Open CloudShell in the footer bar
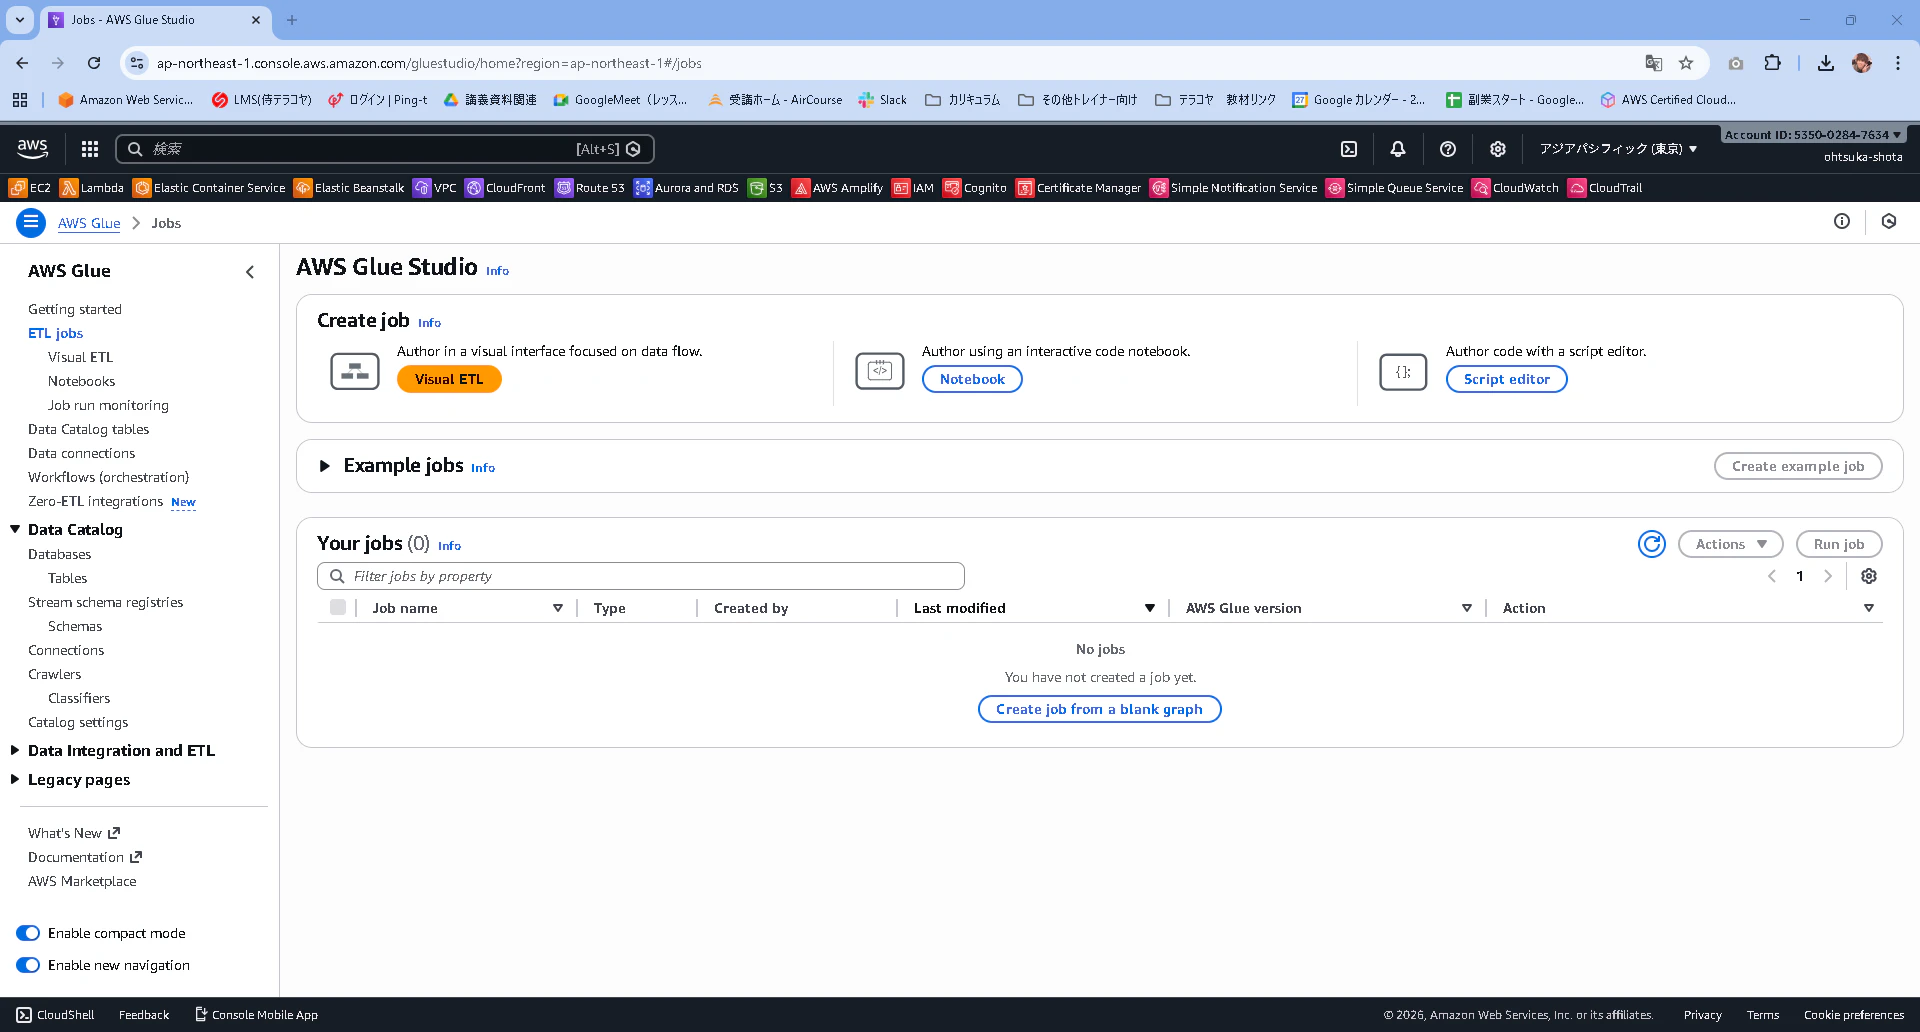 coord(55,1015)
